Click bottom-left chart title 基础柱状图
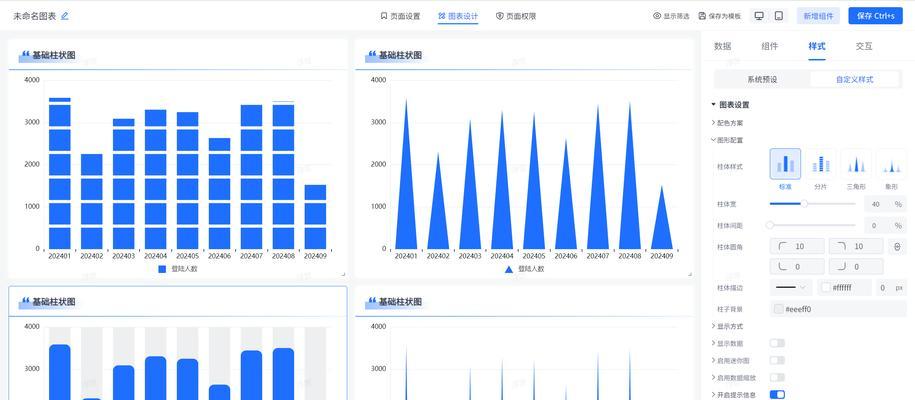 pos(54,302)
